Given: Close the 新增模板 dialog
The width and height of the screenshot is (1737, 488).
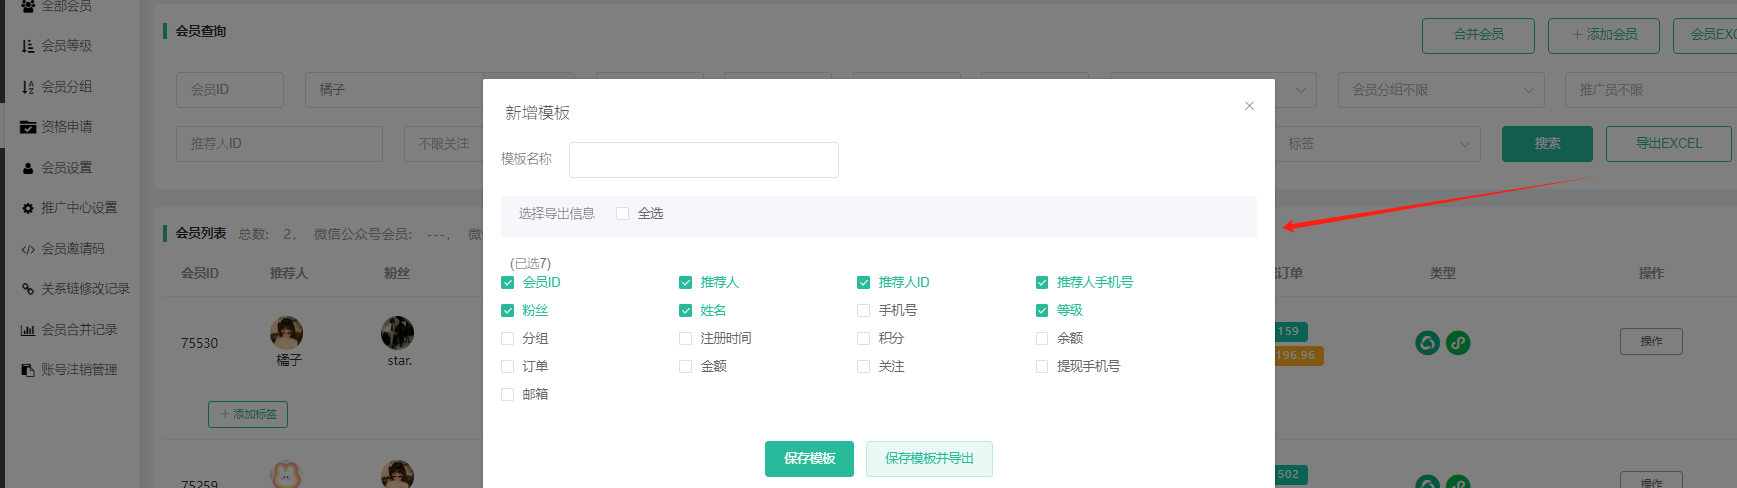Looking at the screenshot, I should coord(1249,106).
